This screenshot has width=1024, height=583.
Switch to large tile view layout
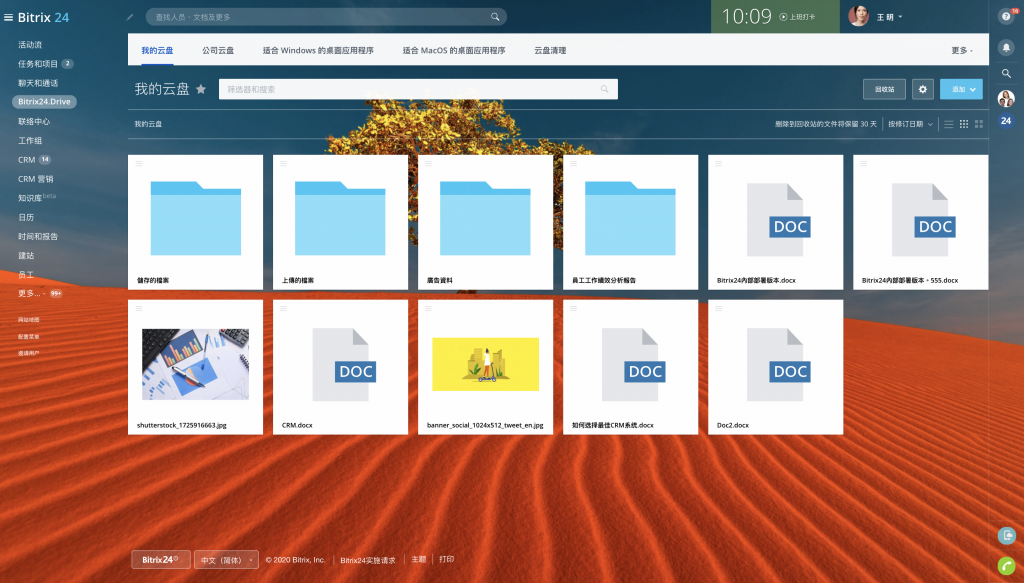(978, 124)
